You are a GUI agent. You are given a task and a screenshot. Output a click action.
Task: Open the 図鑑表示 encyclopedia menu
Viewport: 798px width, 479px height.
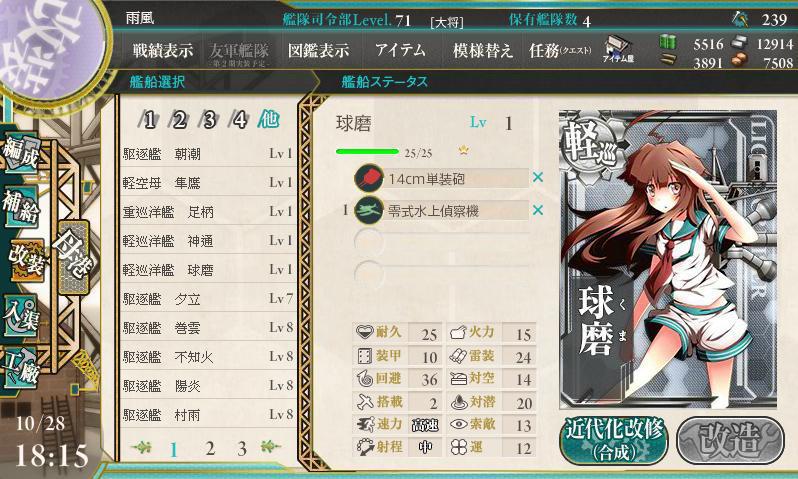[x=319, y=50]
